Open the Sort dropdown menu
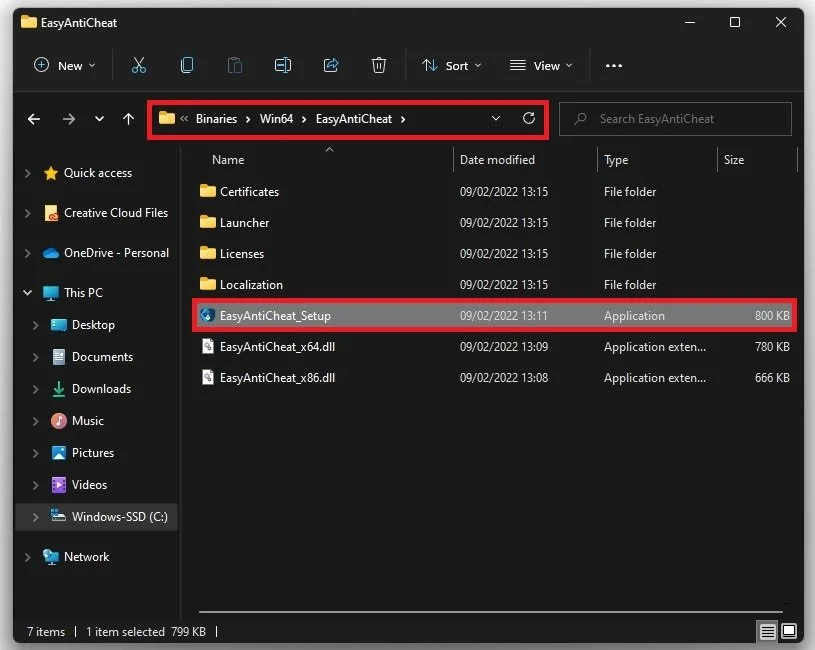 point(452,65)
